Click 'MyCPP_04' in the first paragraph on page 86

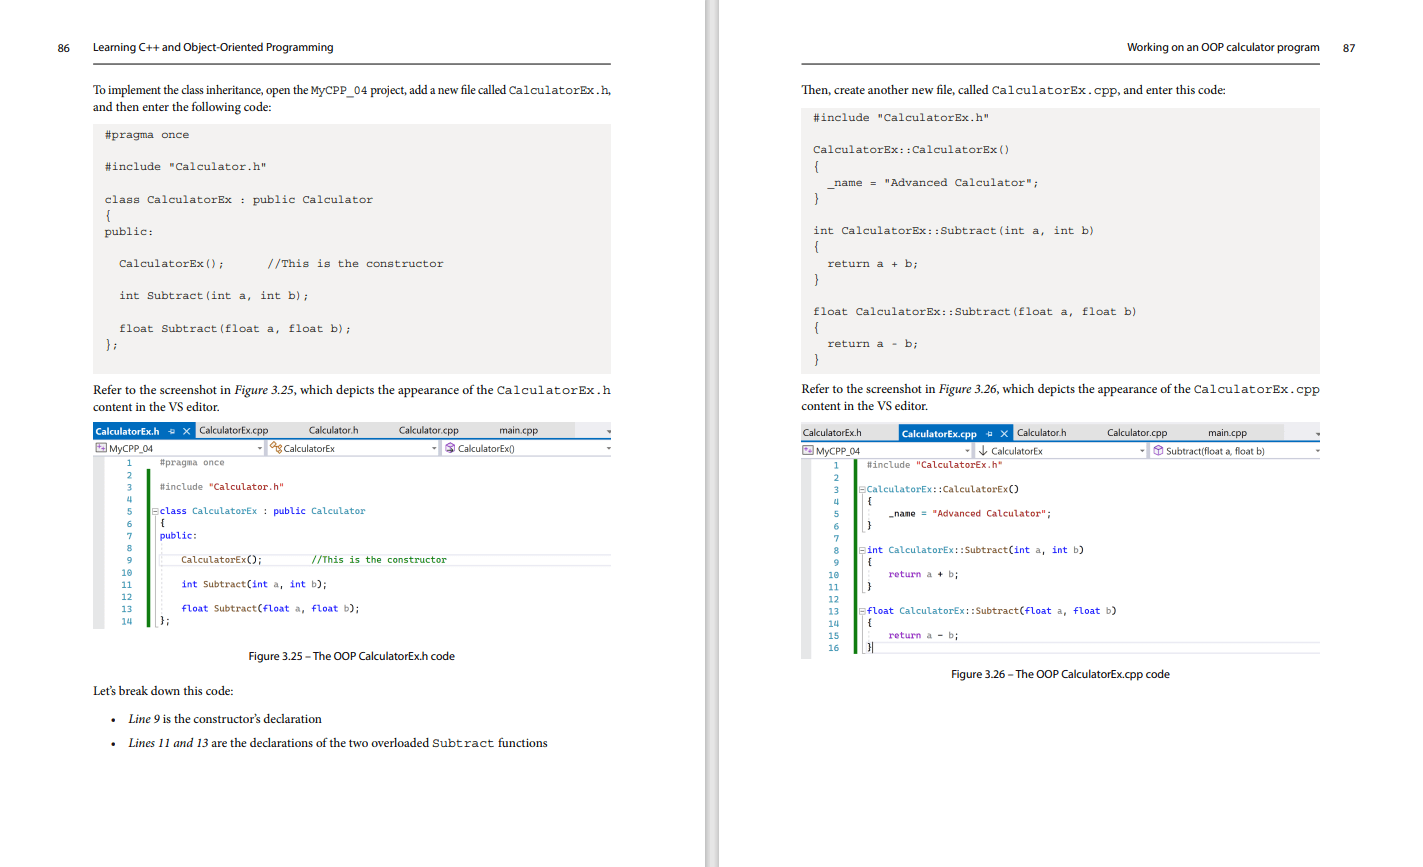click(x=339, y=90)
